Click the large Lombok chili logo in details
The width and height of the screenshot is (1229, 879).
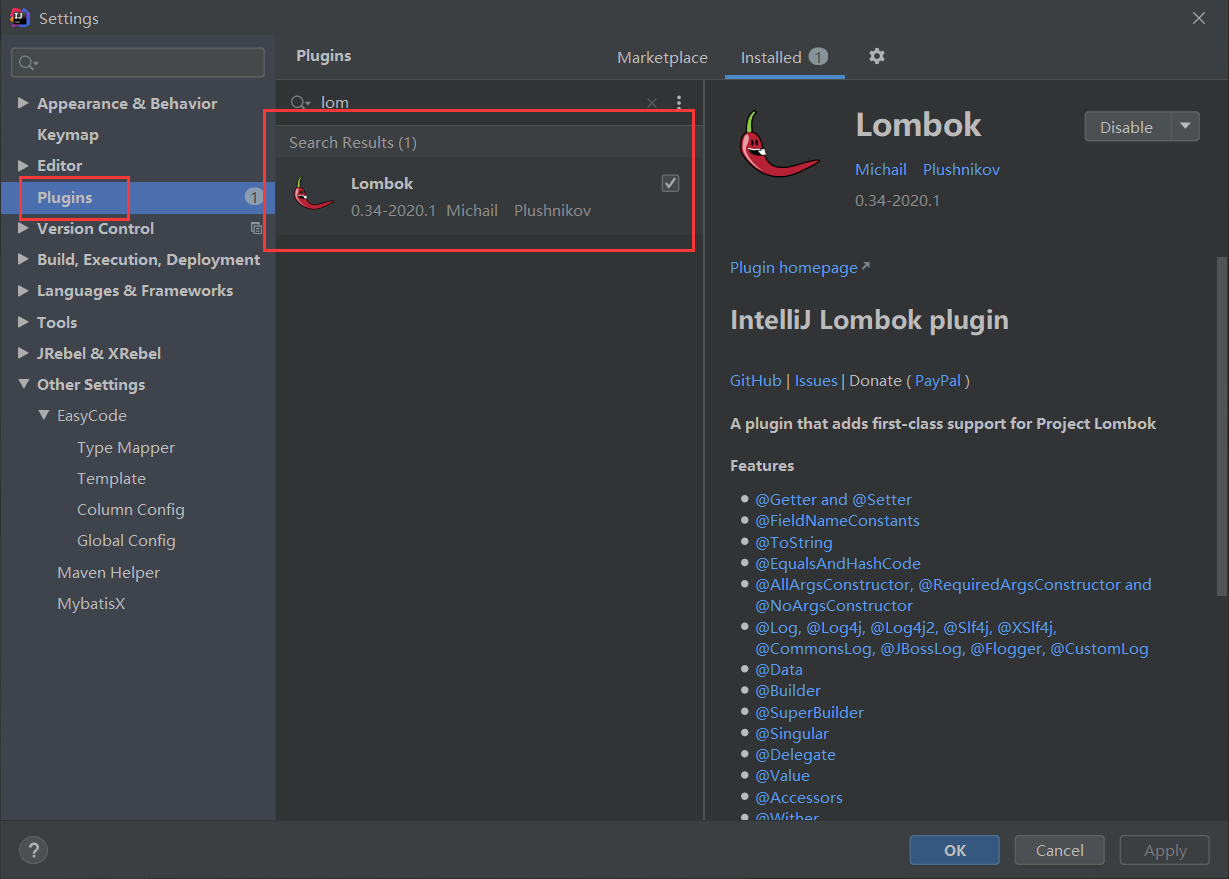click(780, 146)
